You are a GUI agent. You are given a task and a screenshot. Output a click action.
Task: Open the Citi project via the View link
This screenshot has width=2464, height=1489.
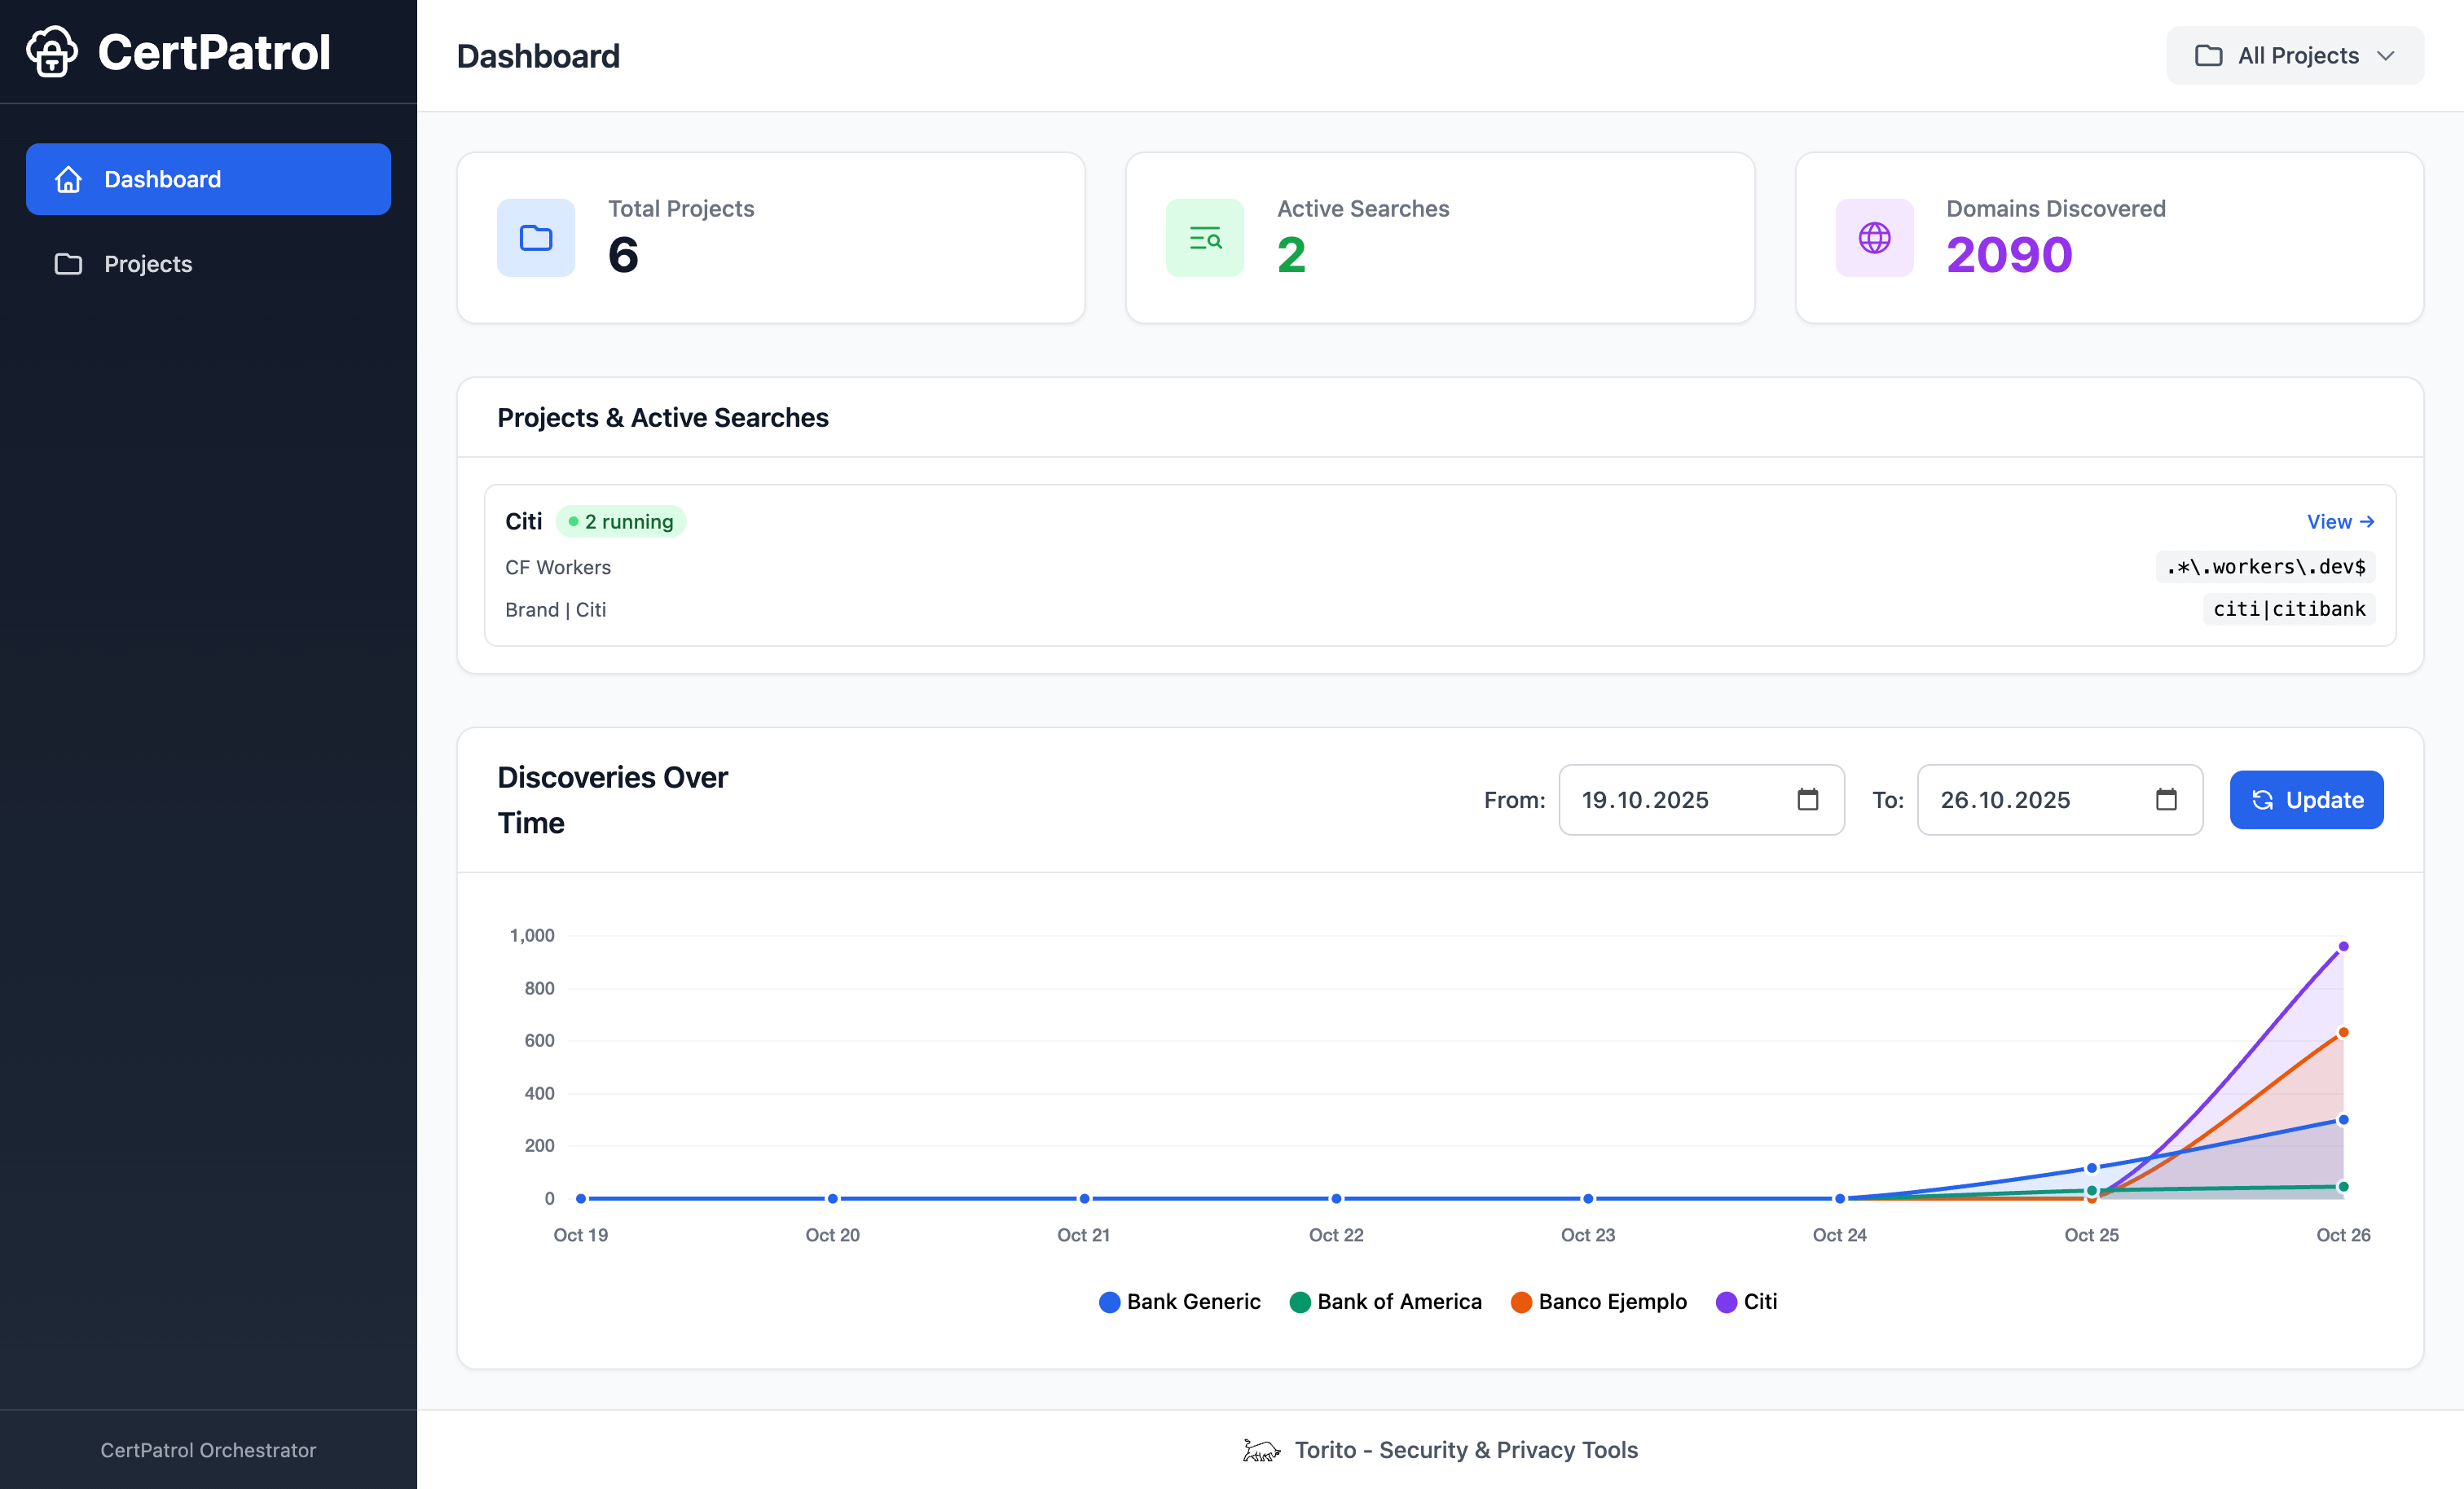2340,521
